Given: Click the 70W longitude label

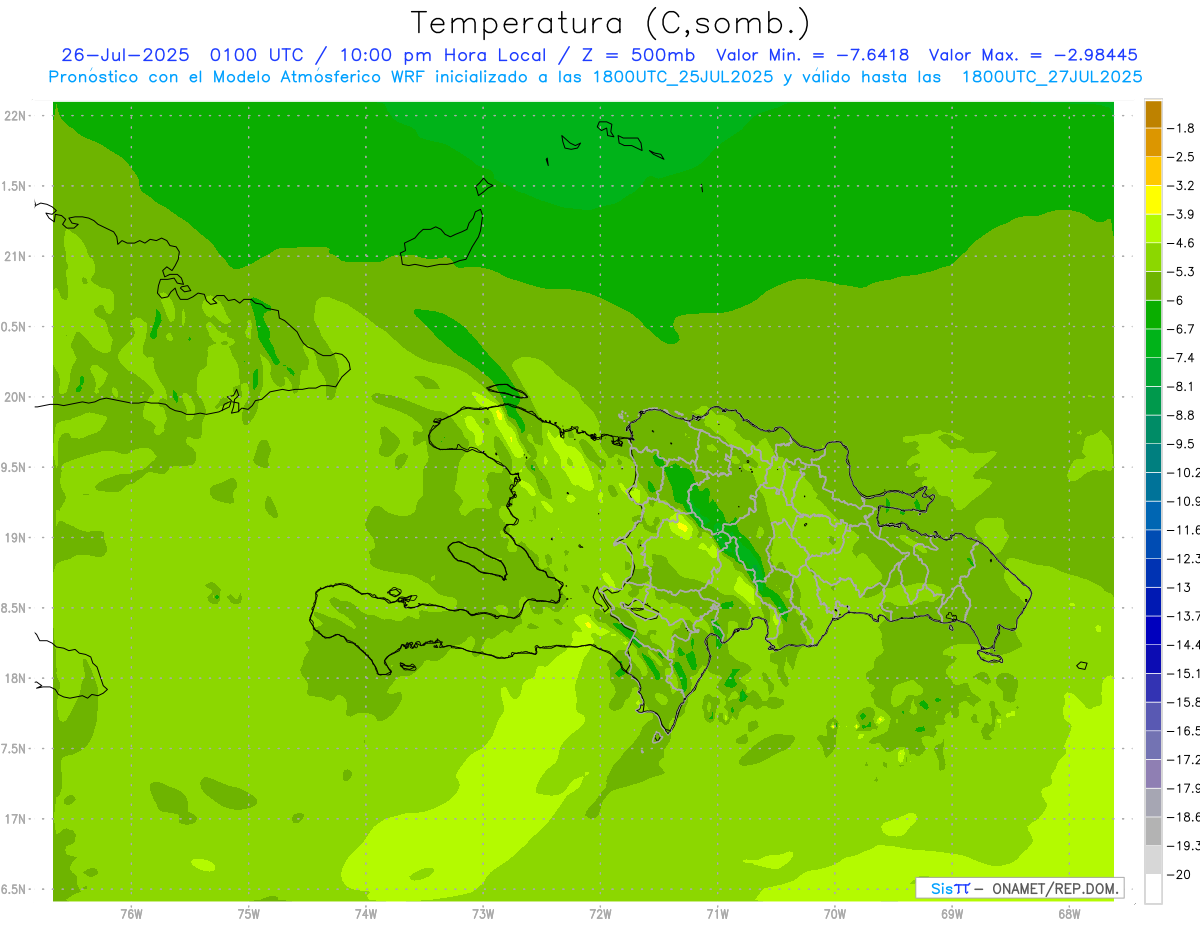Looking at the screenshot, I should tap(835, 913).
